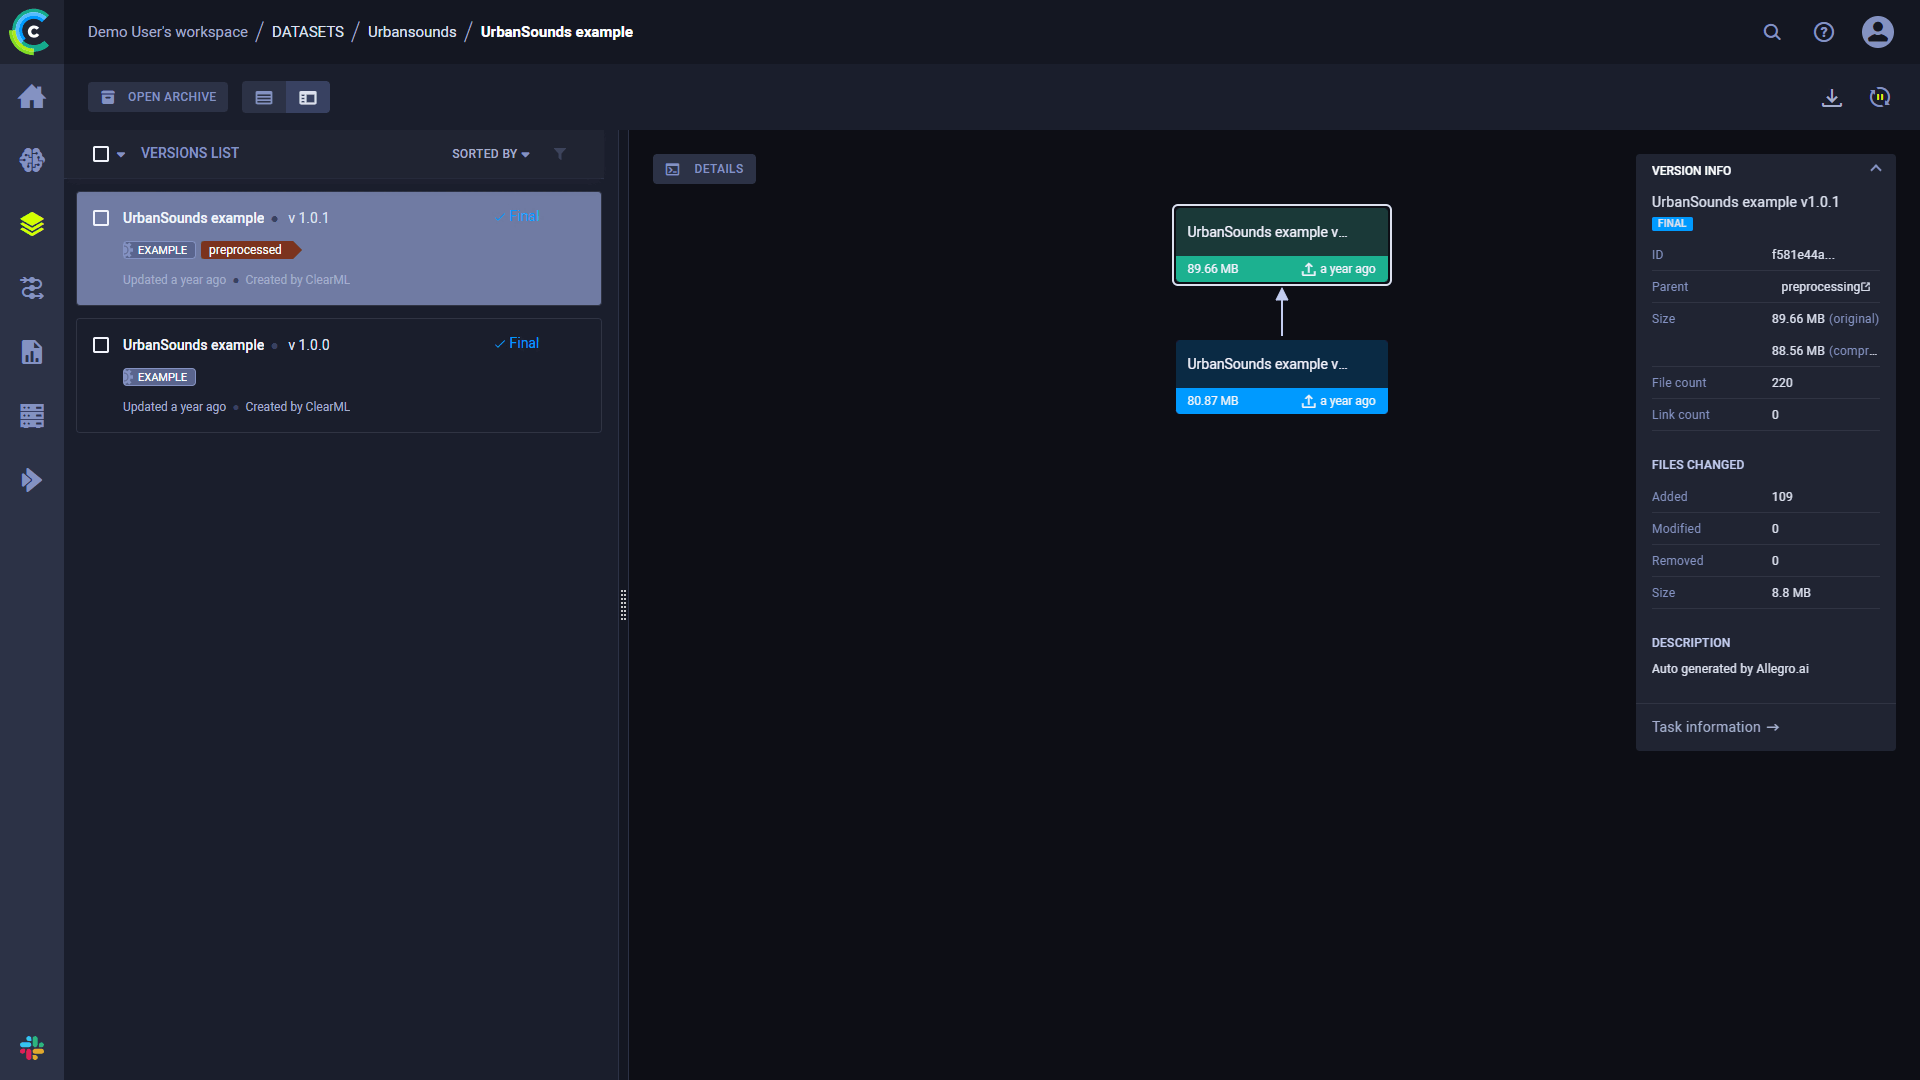This screenshot has height=1080, width=1920.
Task: Open the Reports section in the sidebar
Action: [x=32, y=352]
